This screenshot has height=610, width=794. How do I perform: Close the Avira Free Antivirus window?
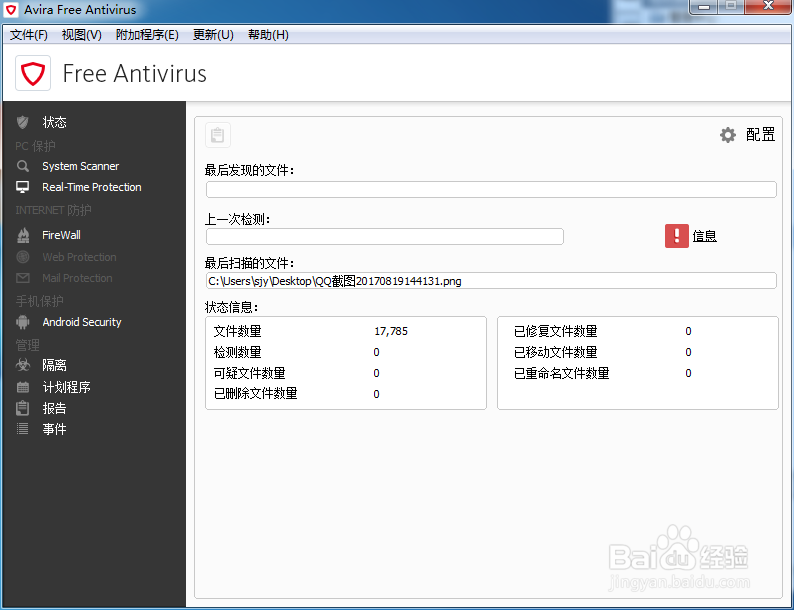(x=768, y=6)
